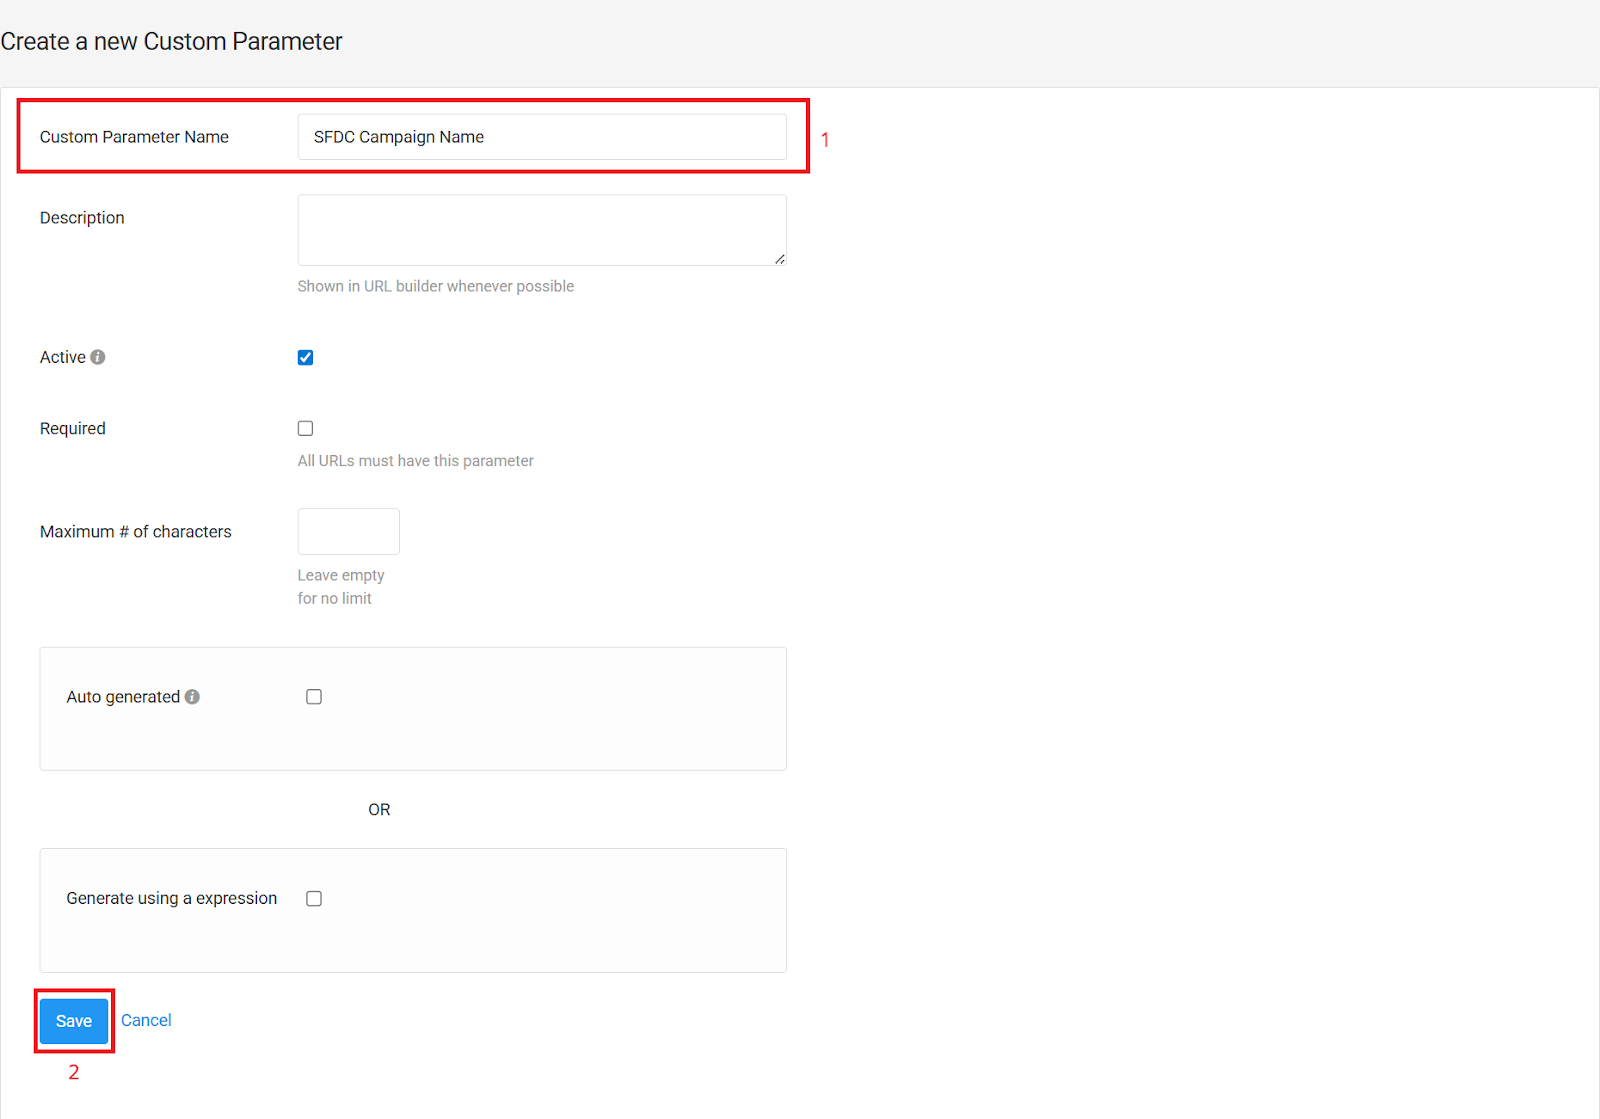Click the 'Create a new Custom Parameter' heading

(171, 42)
